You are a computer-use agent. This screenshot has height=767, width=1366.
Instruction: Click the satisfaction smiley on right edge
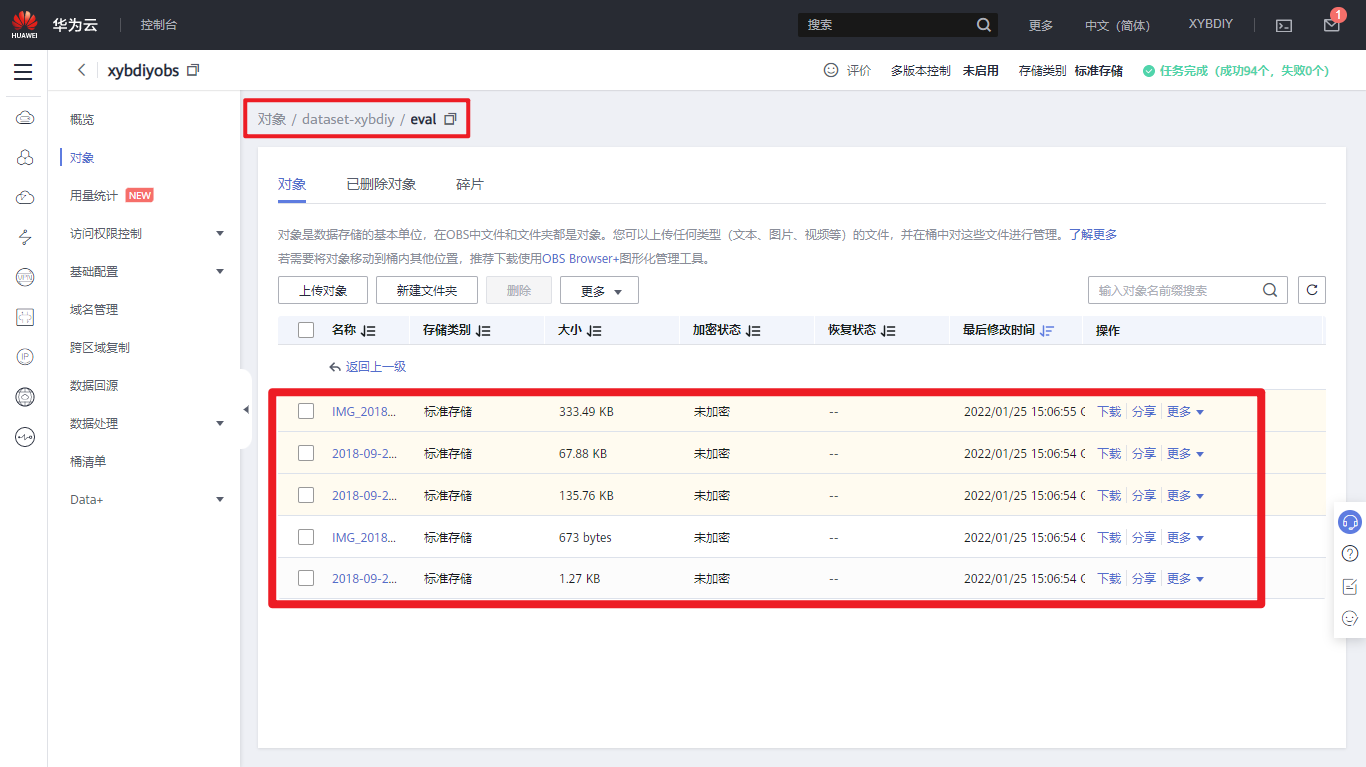[1350, 619]
